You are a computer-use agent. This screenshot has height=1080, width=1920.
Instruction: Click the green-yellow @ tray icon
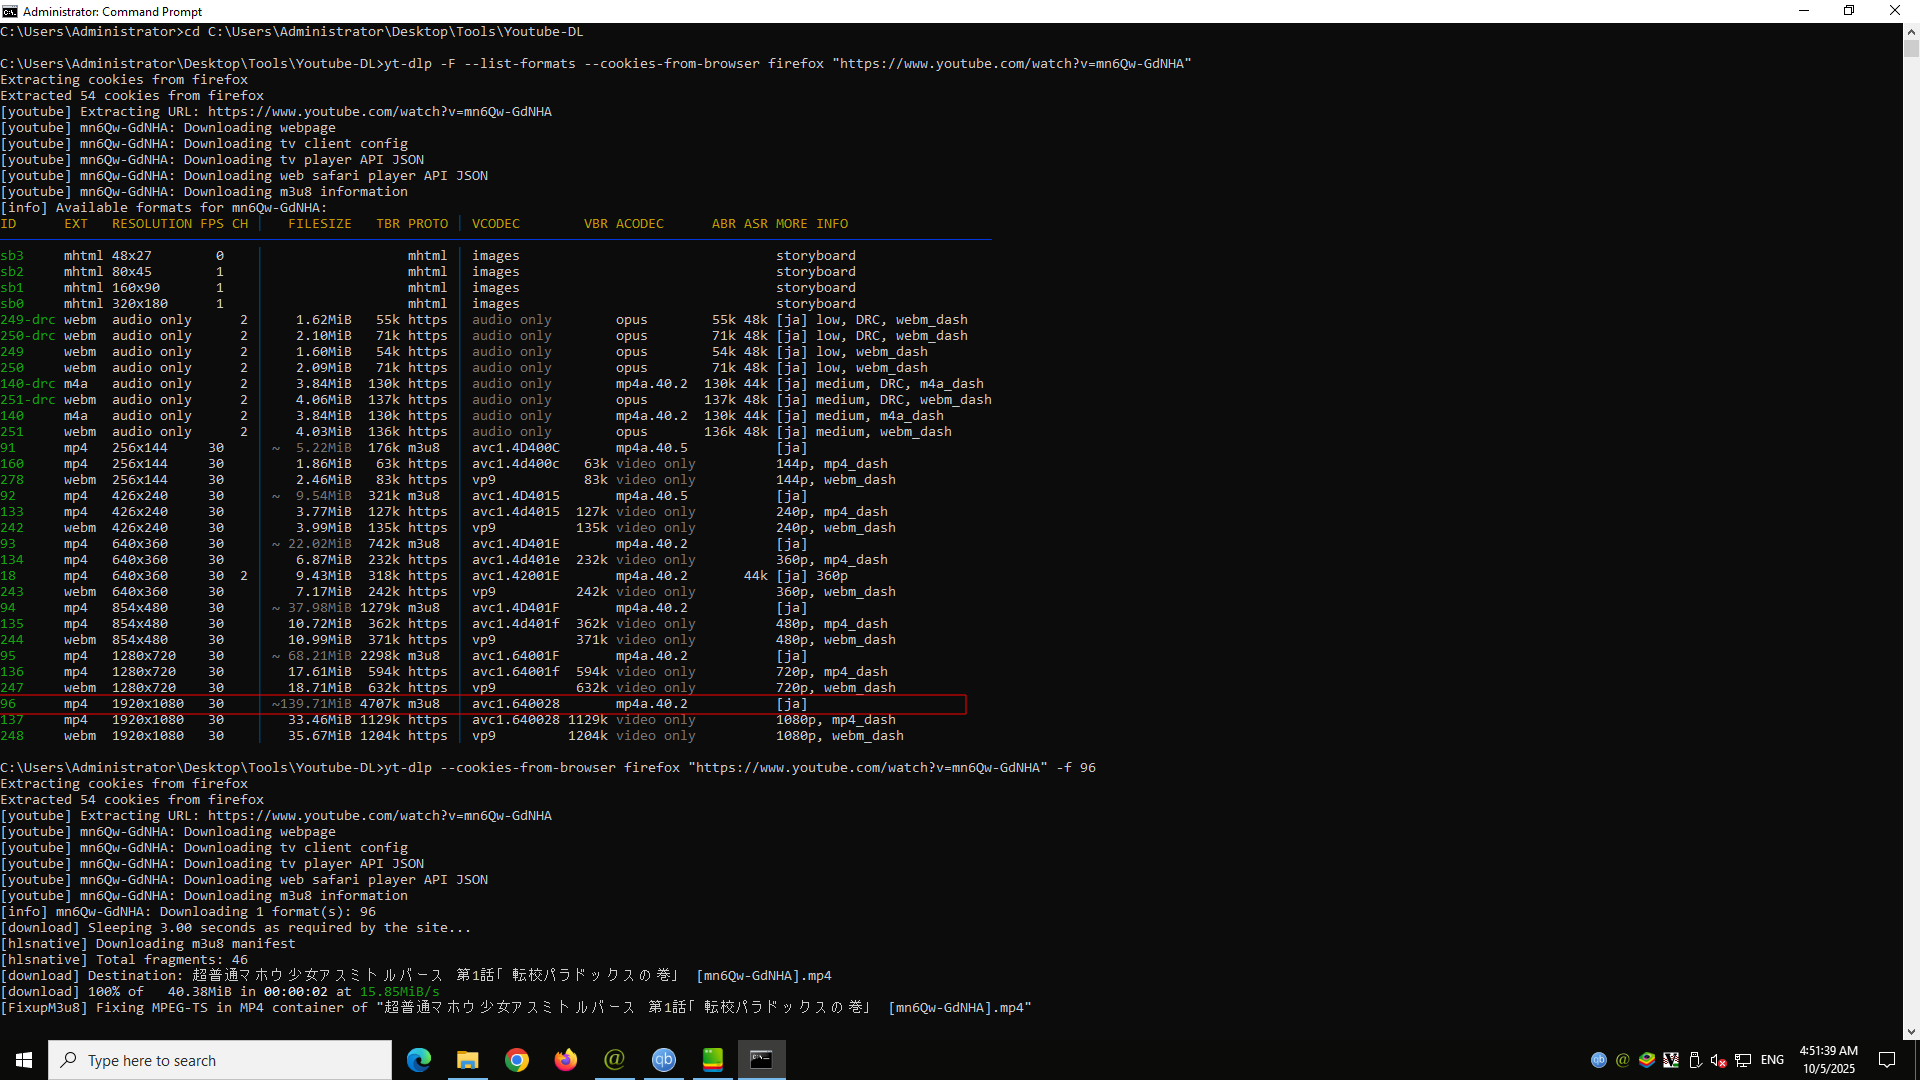pos(1623,1060)
